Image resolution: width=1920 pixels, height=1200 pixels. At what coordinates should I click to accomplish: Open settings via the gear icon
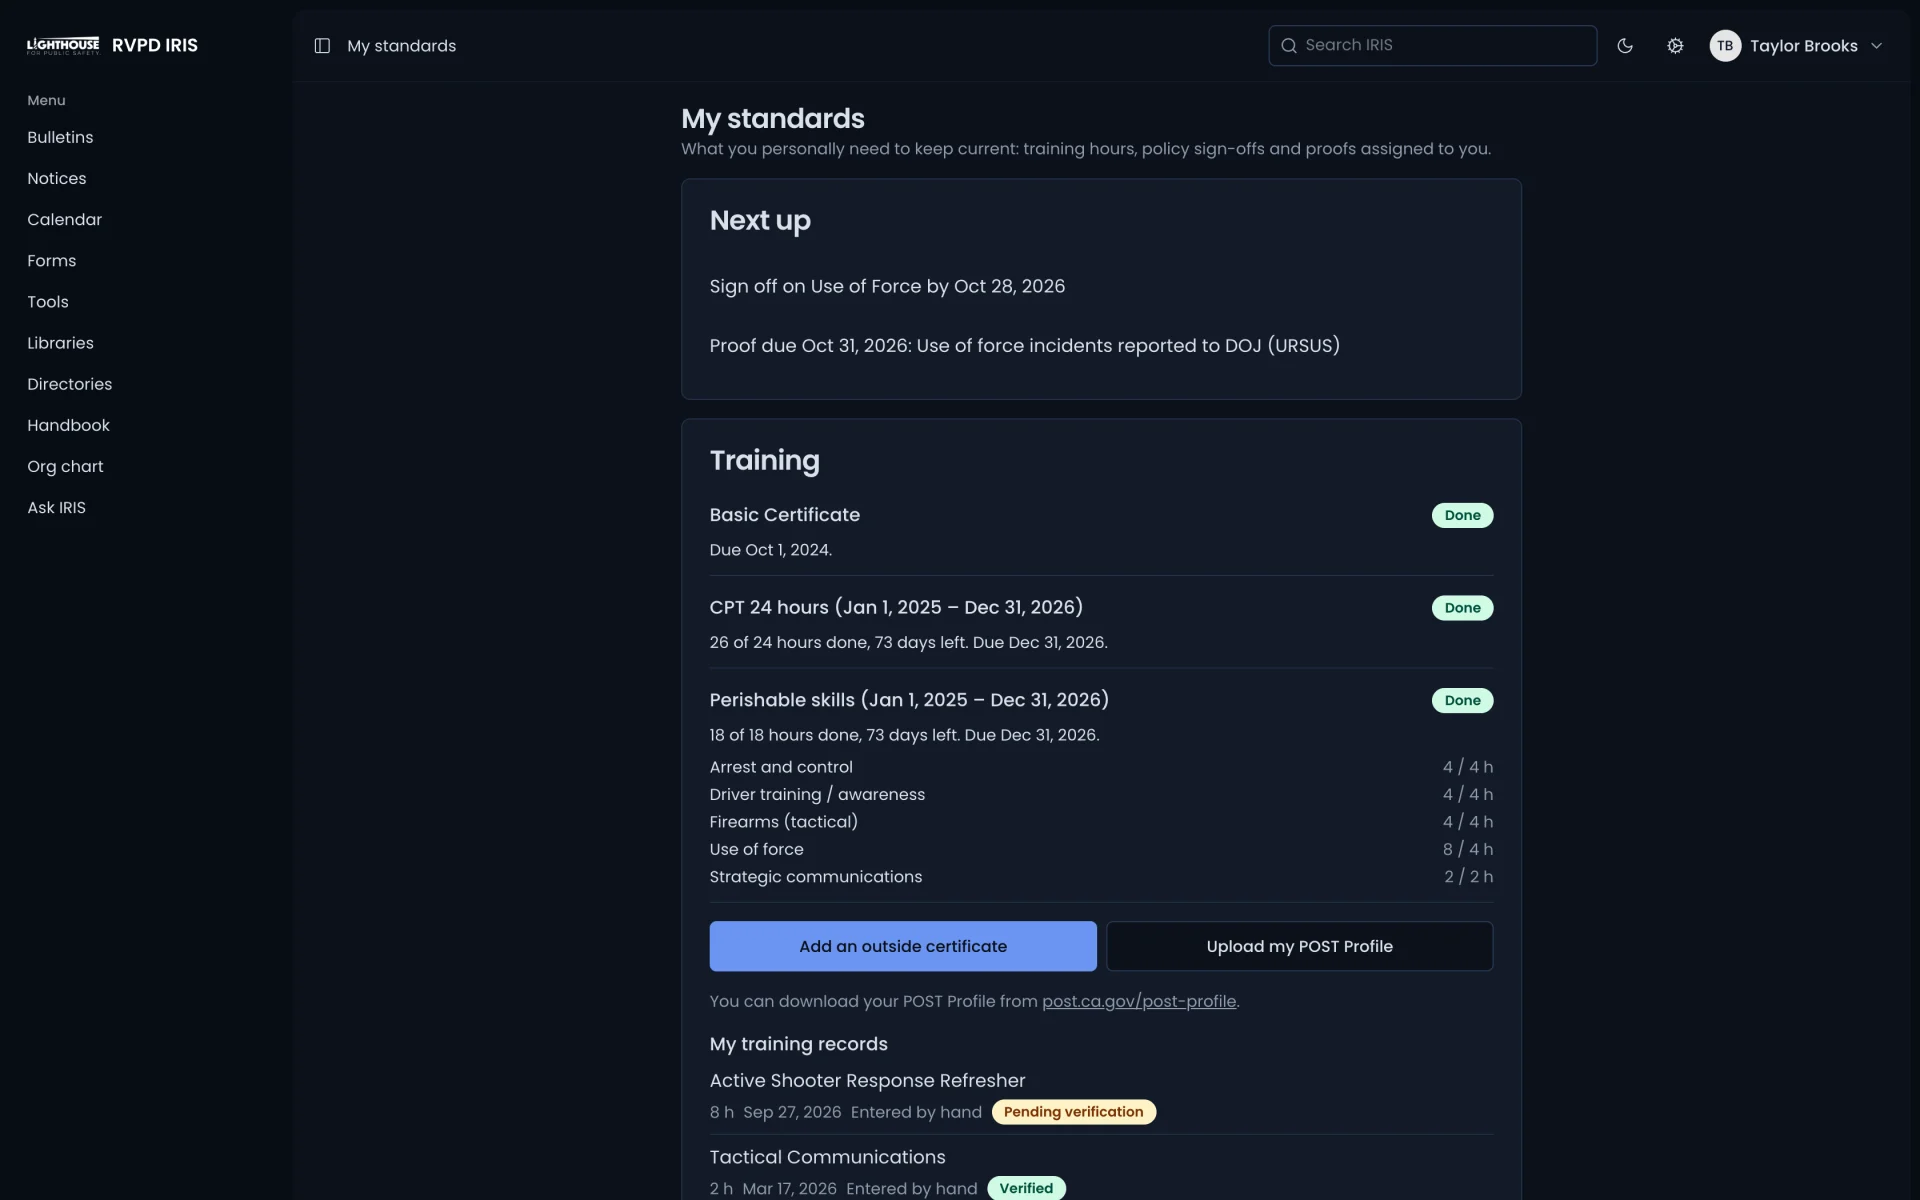(x=1675, y=46)
